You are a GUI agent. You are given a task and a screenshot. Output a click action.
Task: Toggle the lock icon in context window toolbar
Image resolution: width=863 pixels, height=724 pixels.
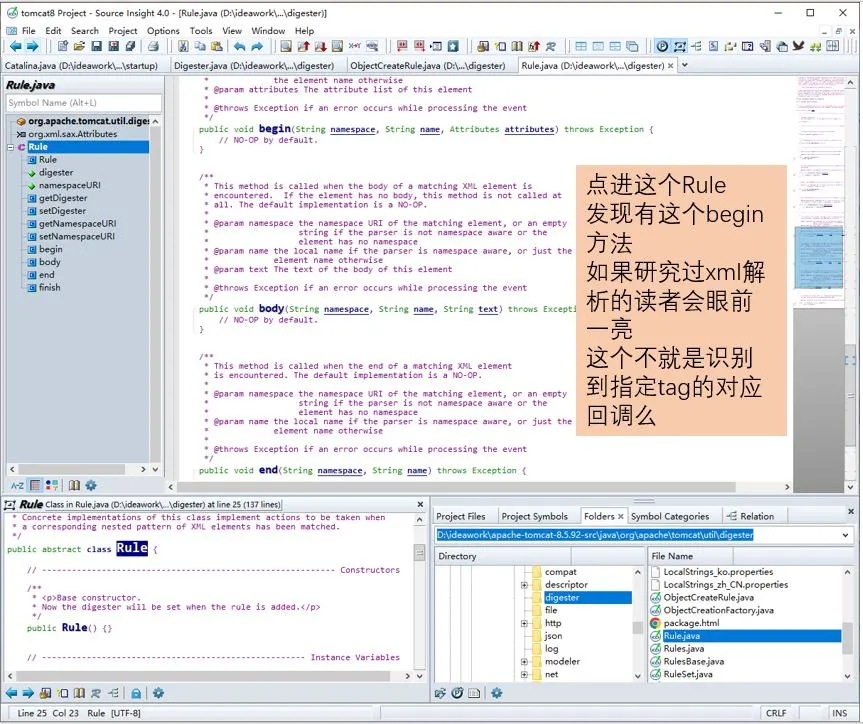[x=136, y=693]
